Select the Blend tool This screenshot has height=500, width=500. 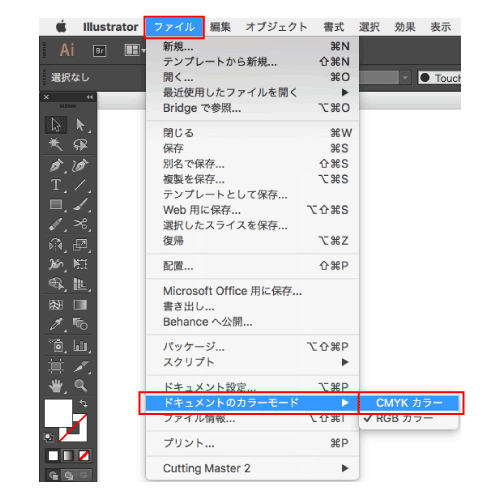[80, 324]
